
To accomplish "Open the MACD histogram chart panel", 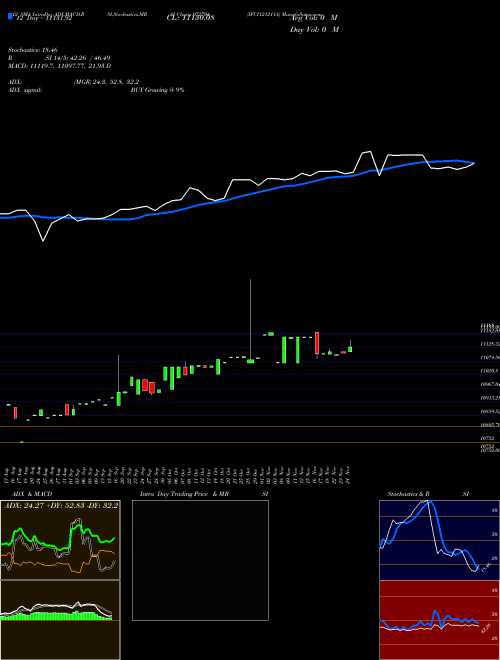I will tap(60, 620).
